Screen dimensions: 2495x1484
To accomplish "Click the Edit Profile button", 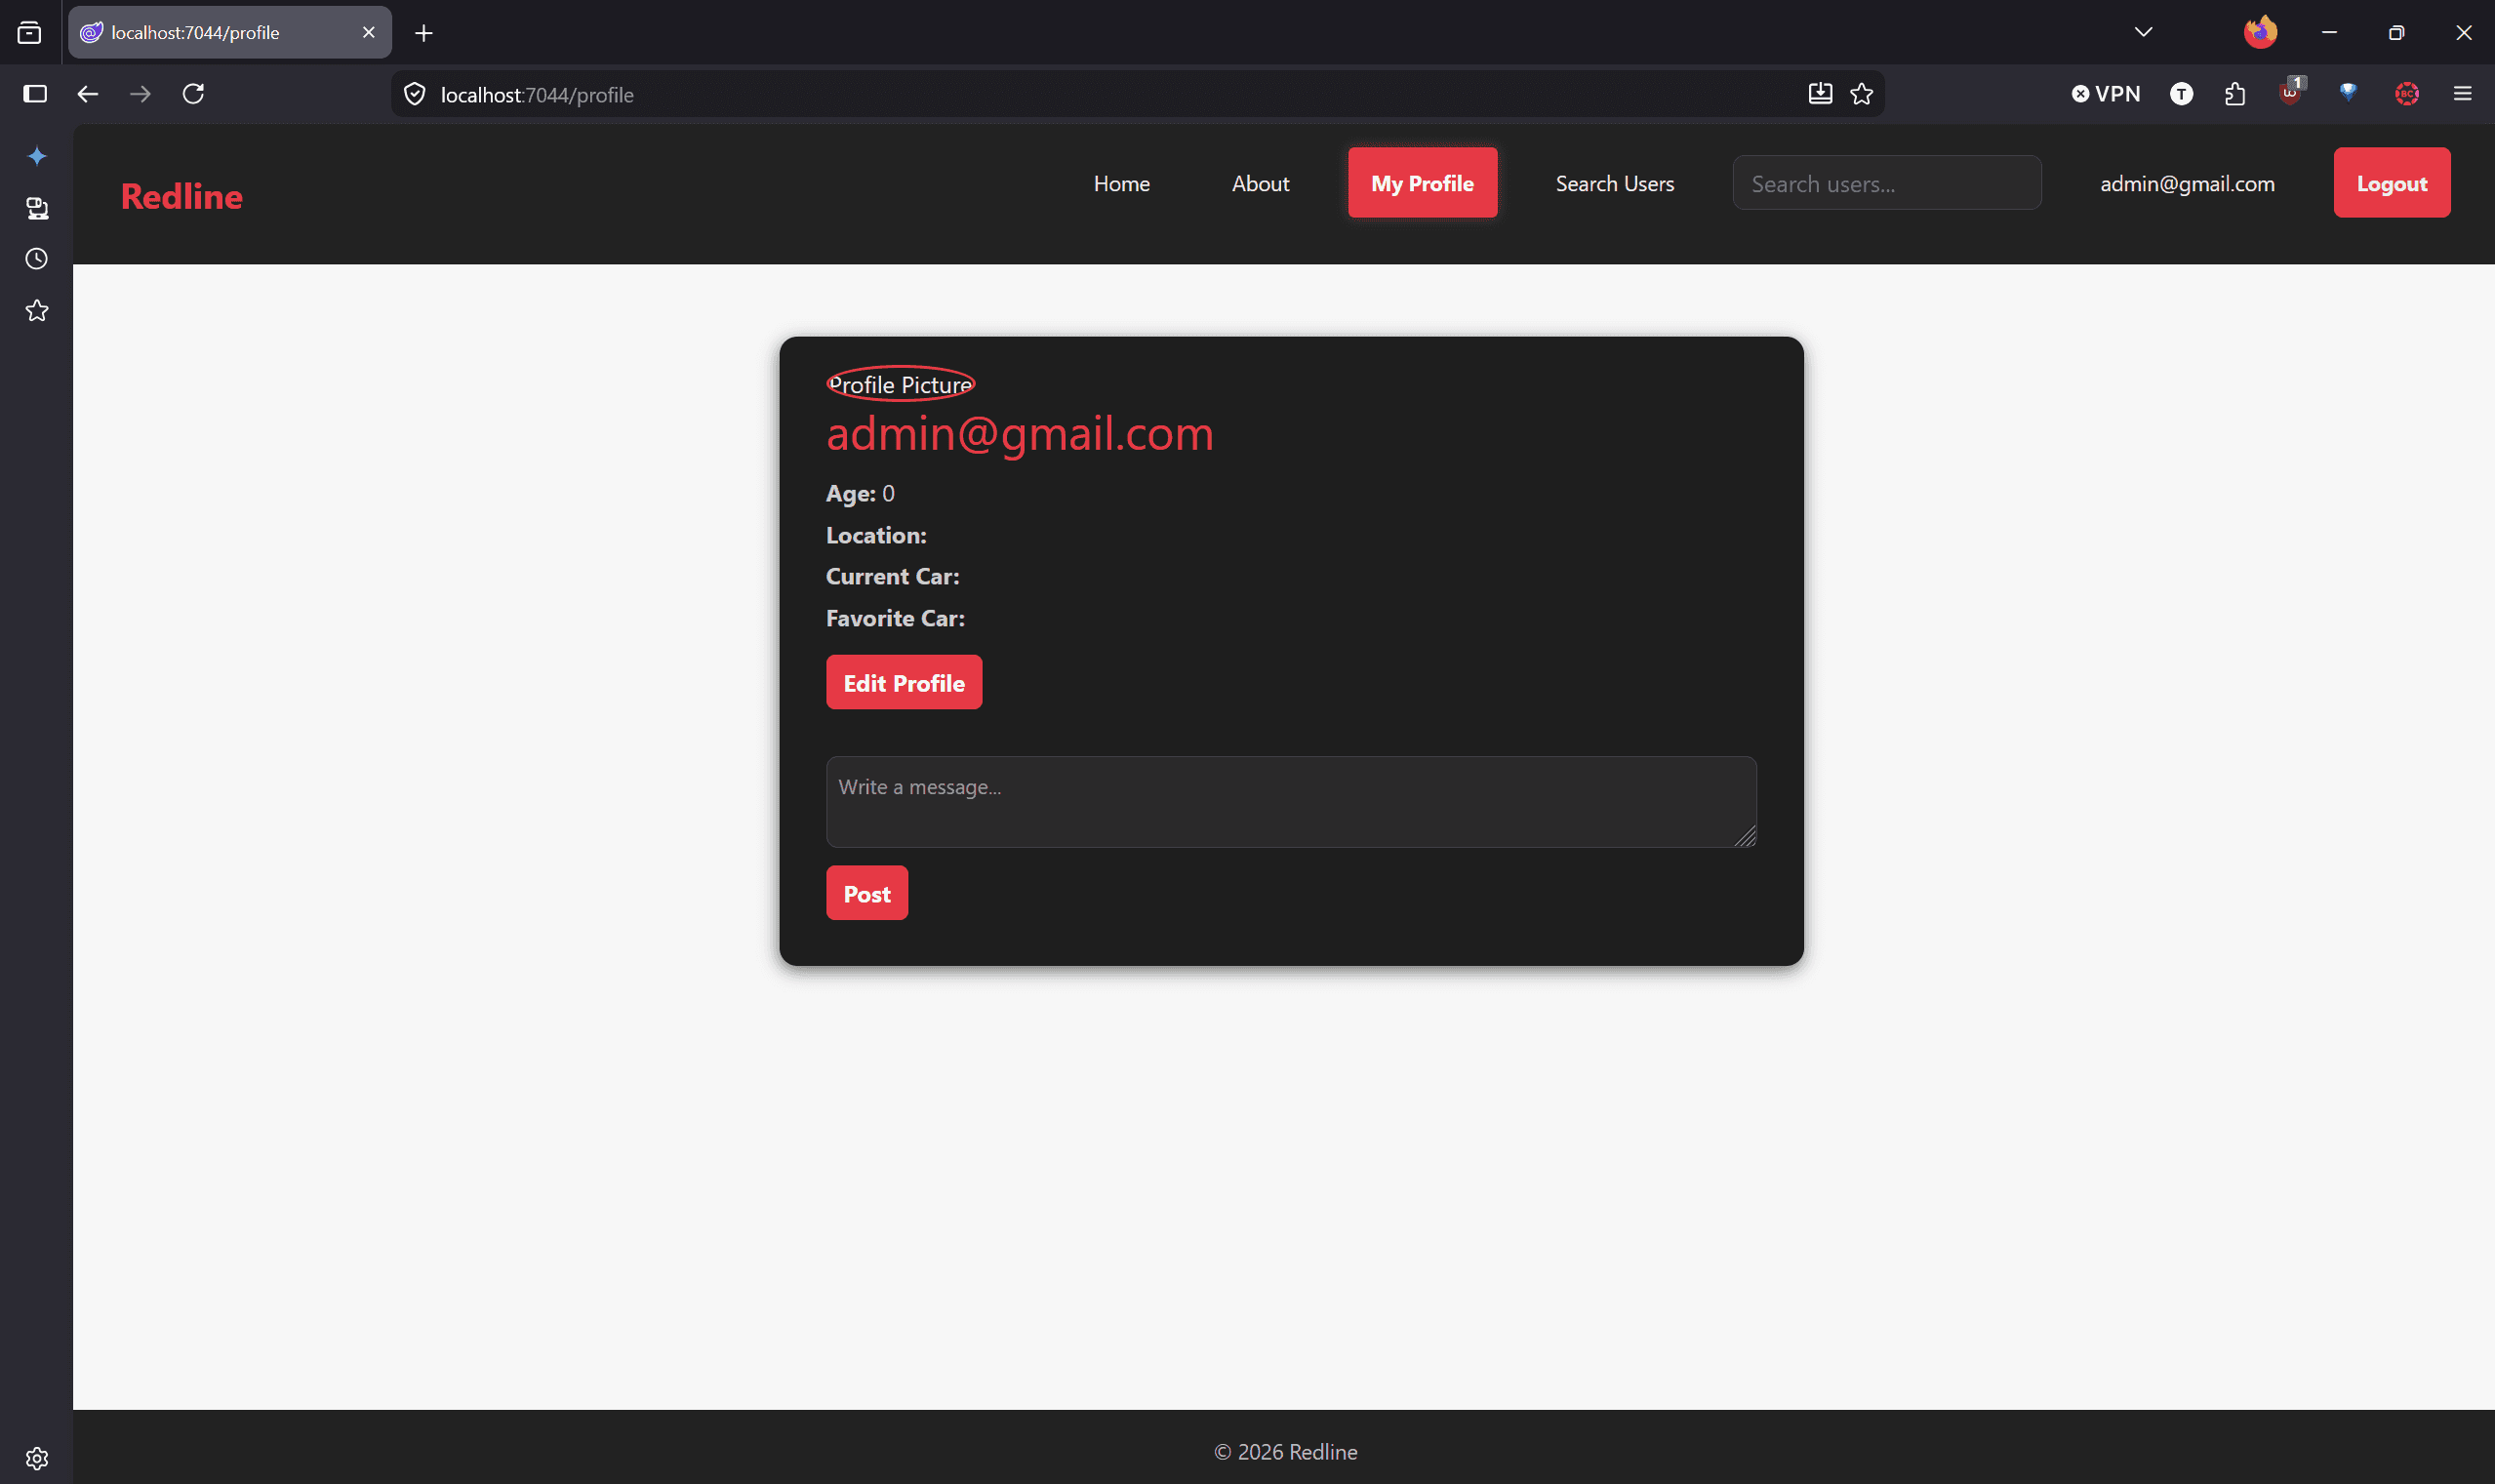I will [x=904, y=683].
